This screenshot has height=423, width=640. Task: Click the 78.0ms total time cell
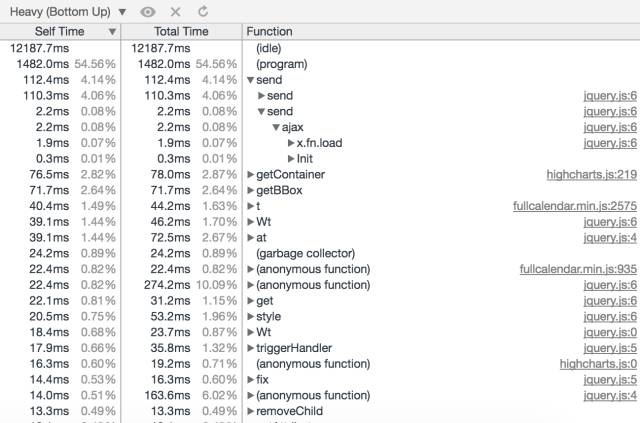(170, 175)
